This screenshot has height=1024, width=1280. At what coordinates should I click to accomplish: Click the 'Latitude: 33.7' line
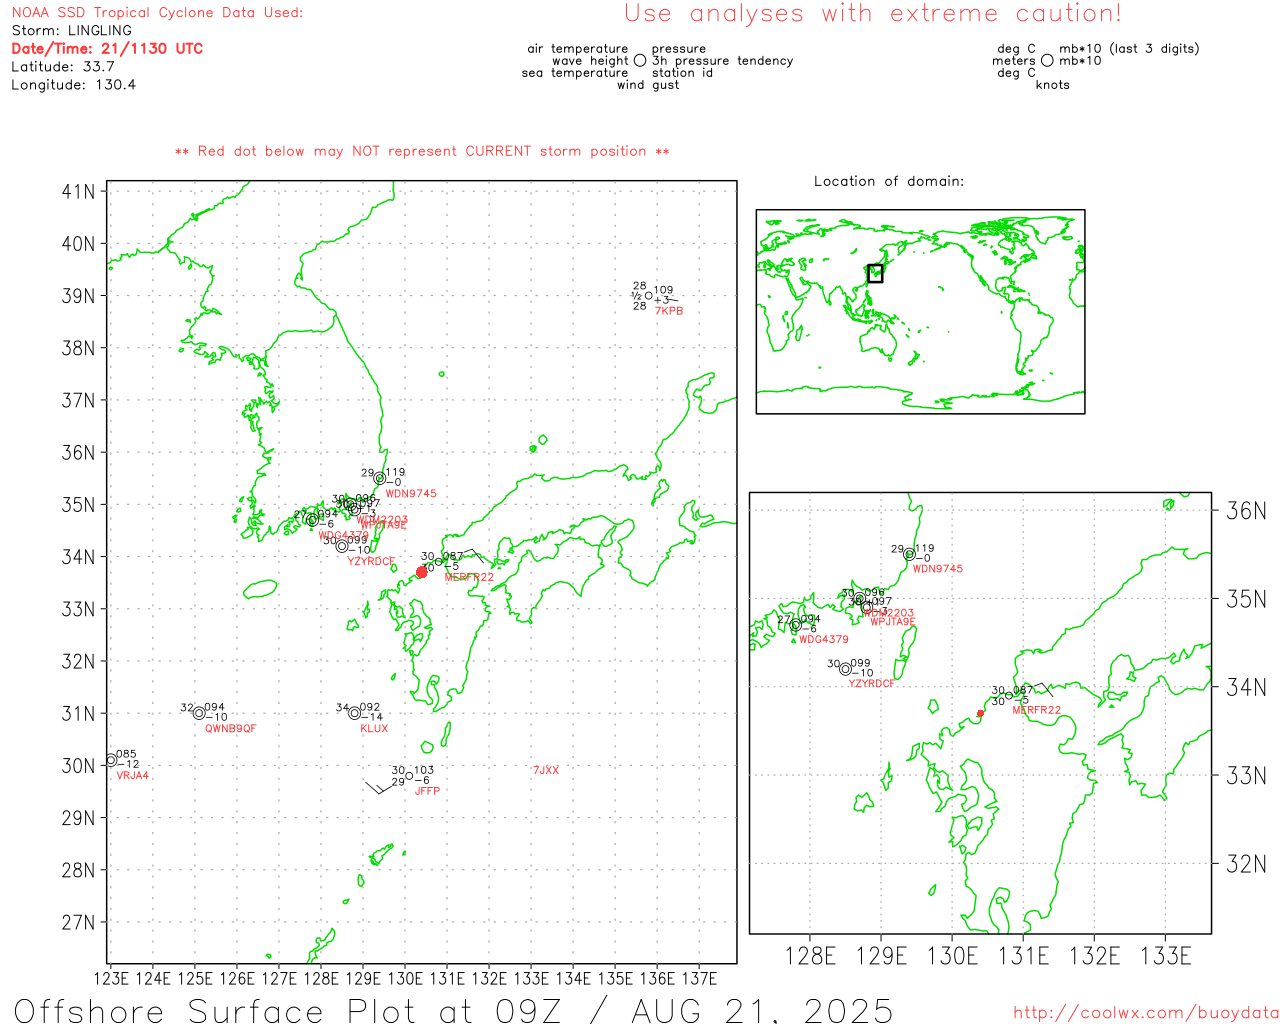click(63, 67)
